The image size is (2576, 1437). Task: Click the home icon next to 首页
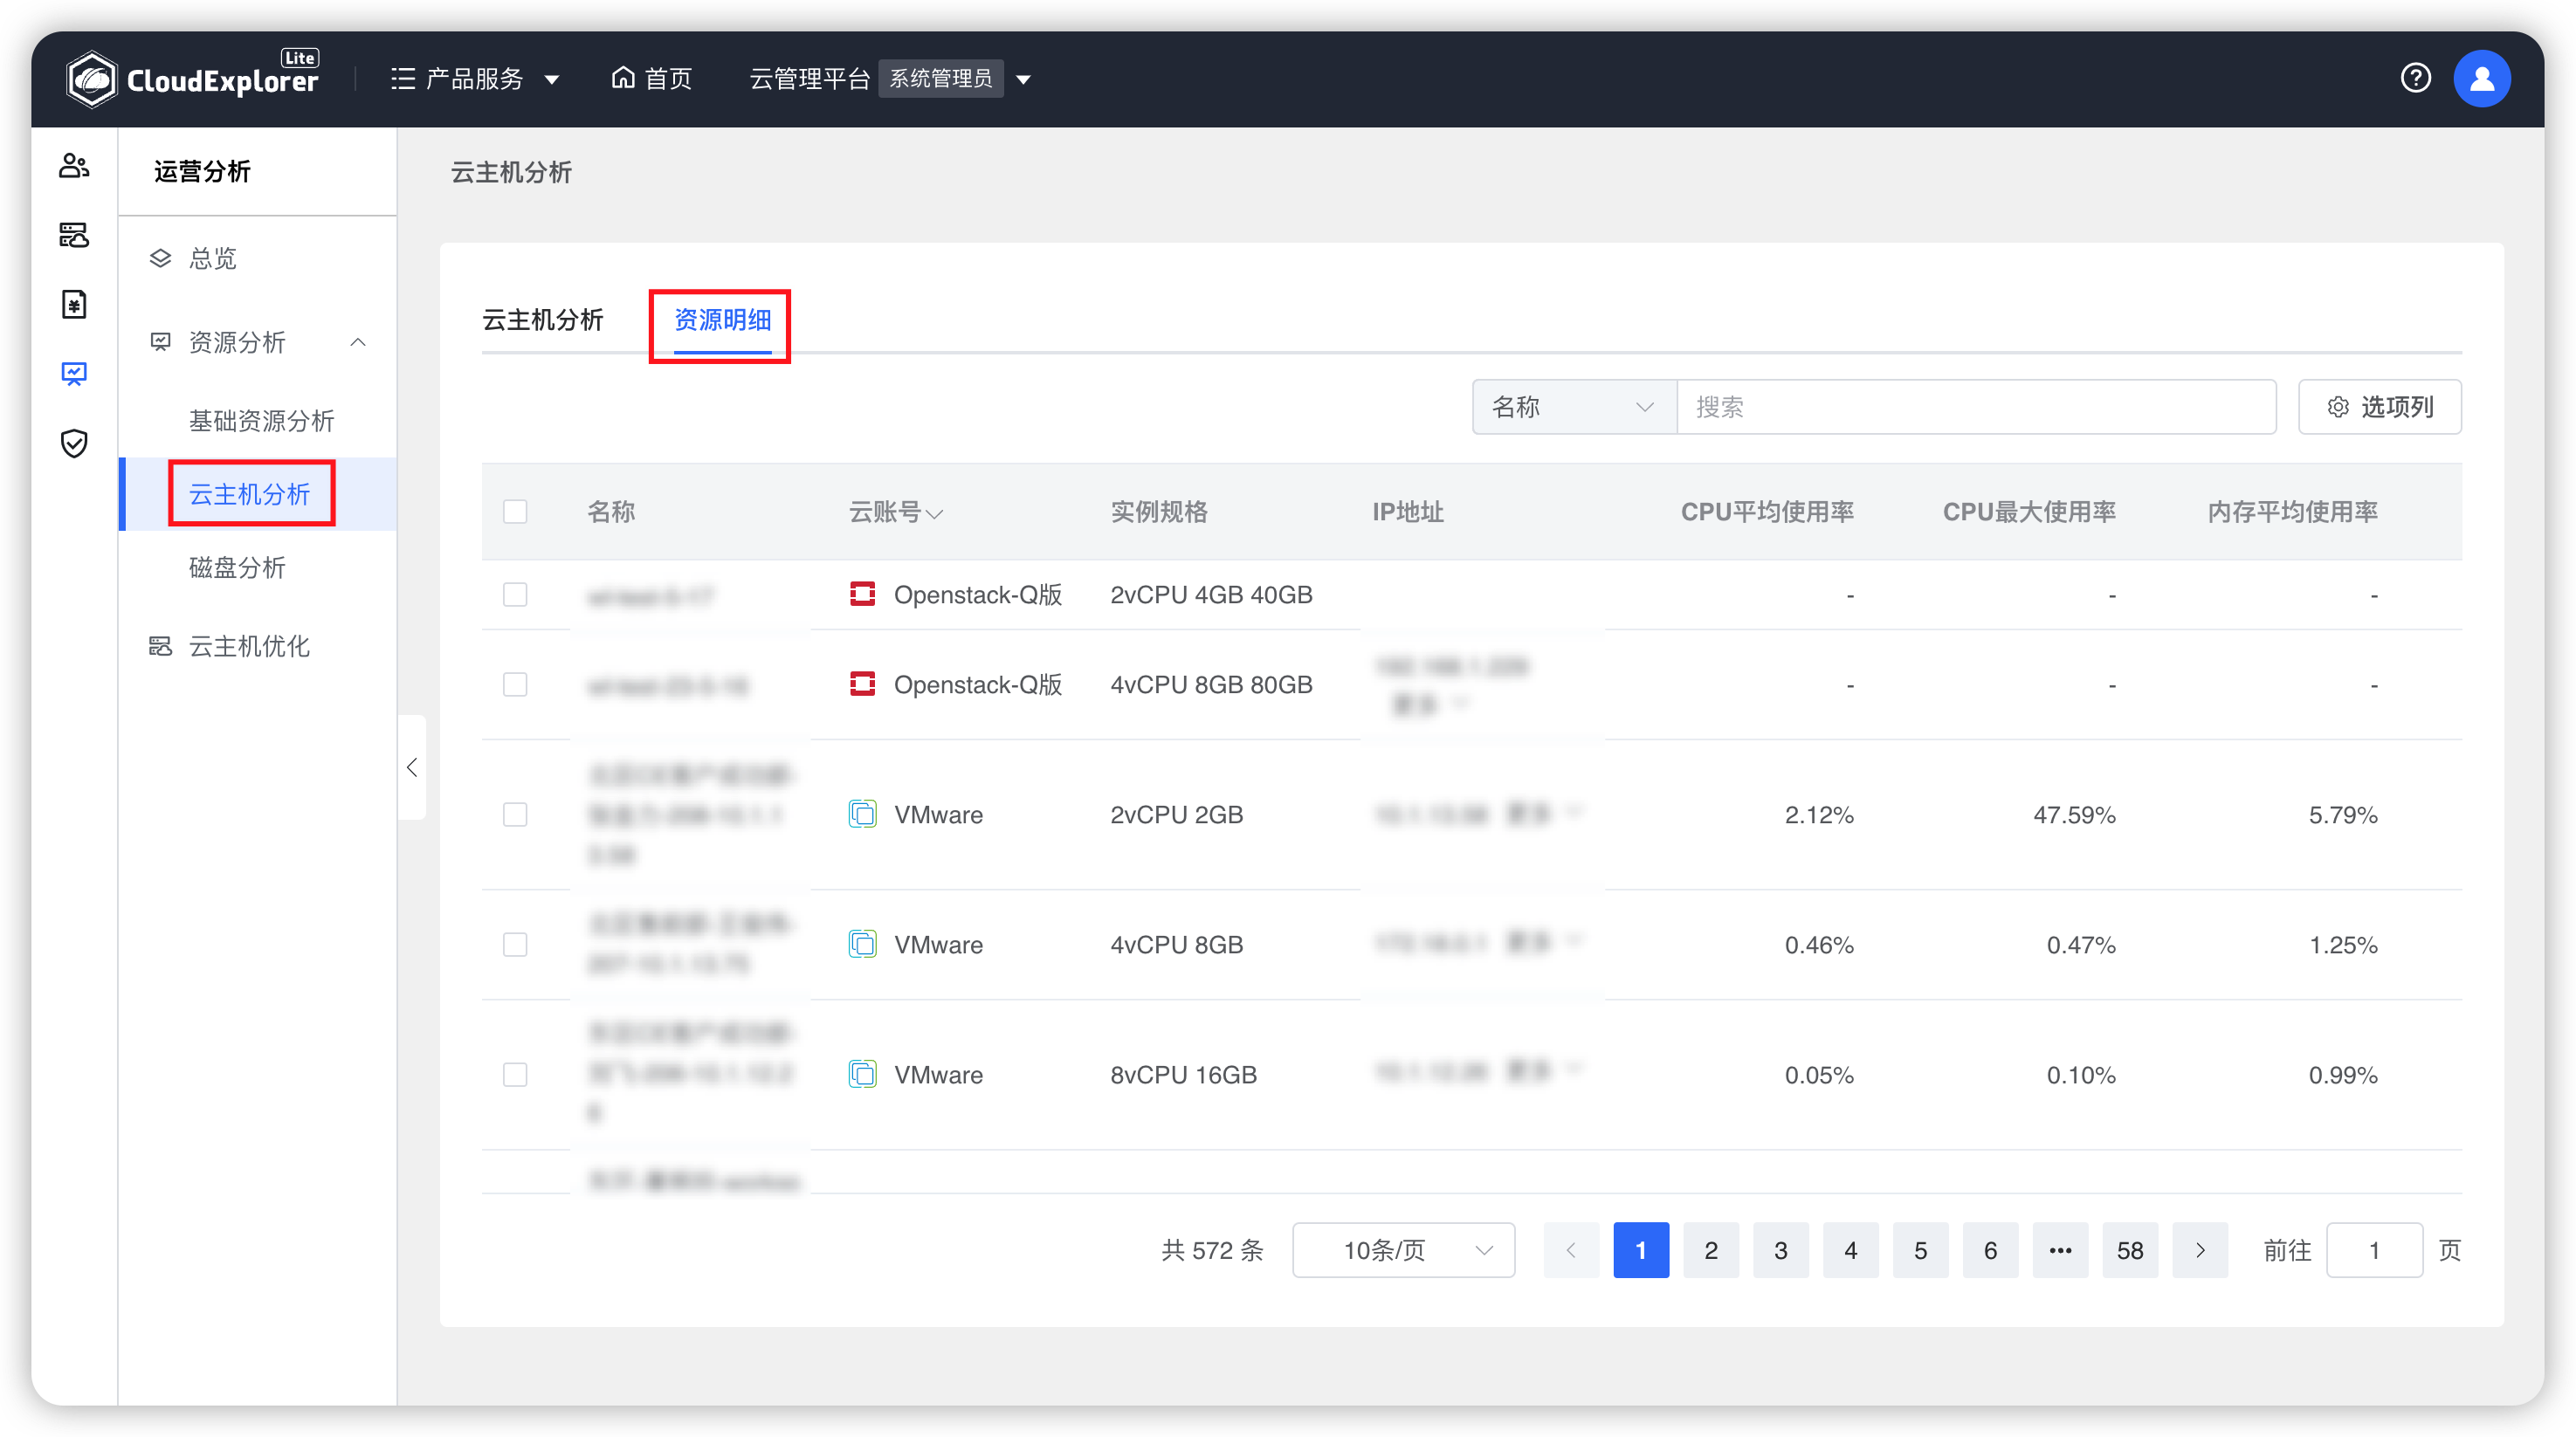pos(623,77)
